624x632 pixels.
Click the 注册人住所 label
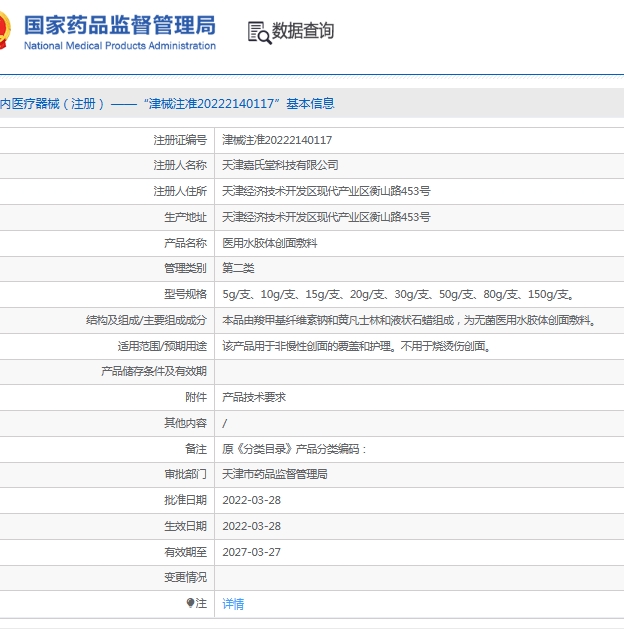(180, 191)
